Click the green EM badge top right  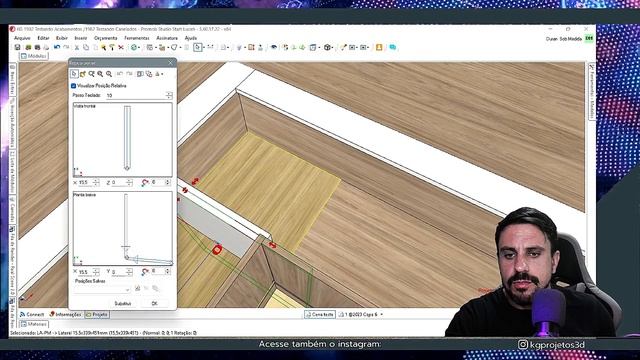point(589,38)
